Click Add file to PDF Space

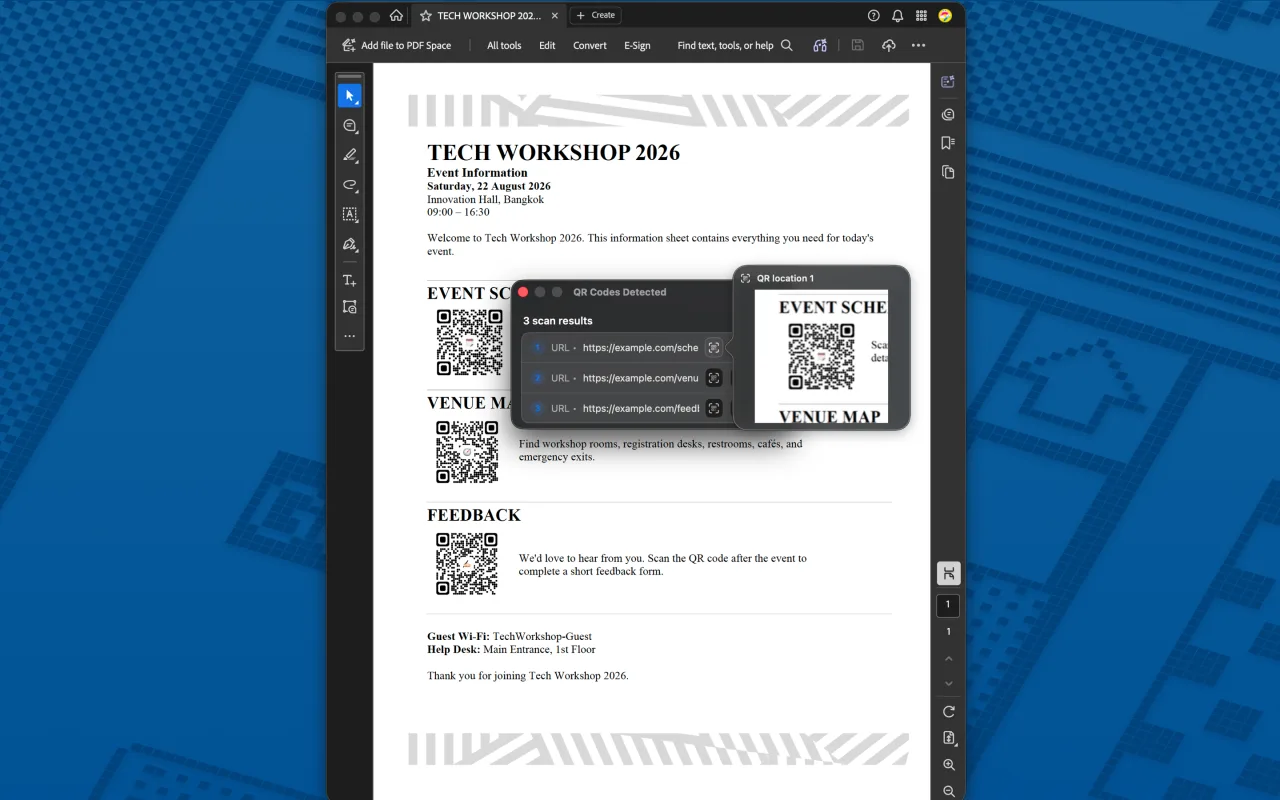[397, 45]
